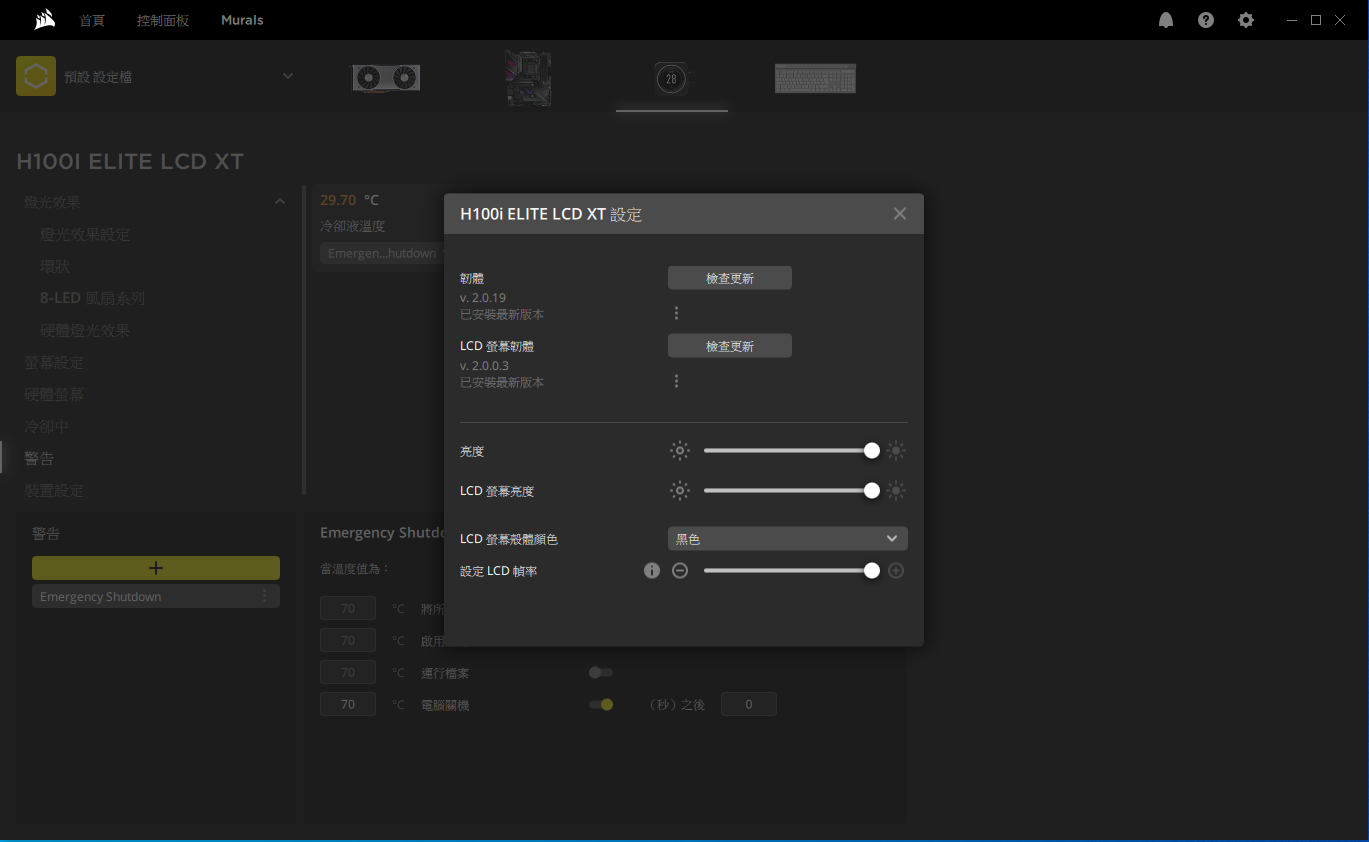Image resolution: width=1369 pixels, height=842 pixels.
Task: Go to the 控制面板 tab
Action: click(x=163, y=20)
